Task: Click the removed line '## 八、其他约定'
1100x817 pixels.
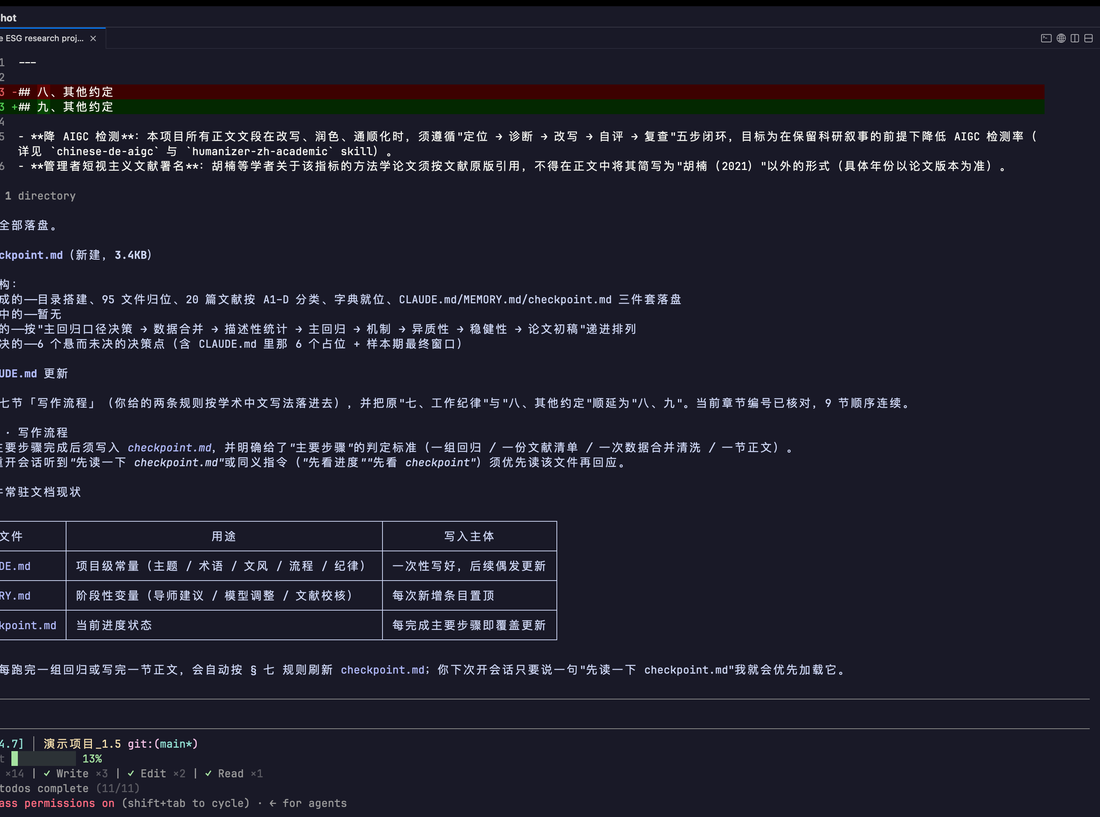Action: [x=522, y=92]
